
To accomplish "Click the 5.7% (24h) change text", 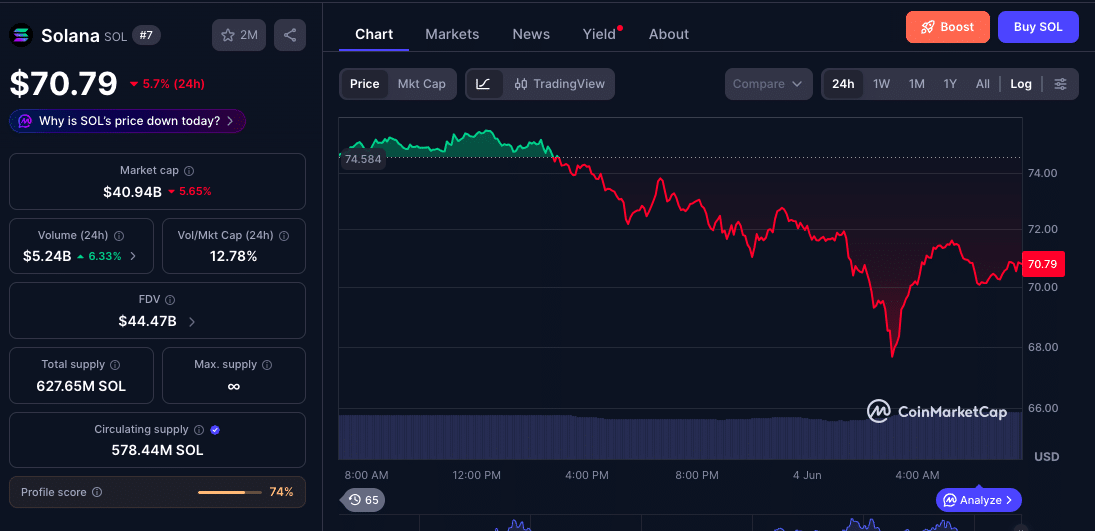I will coord(167,84).
